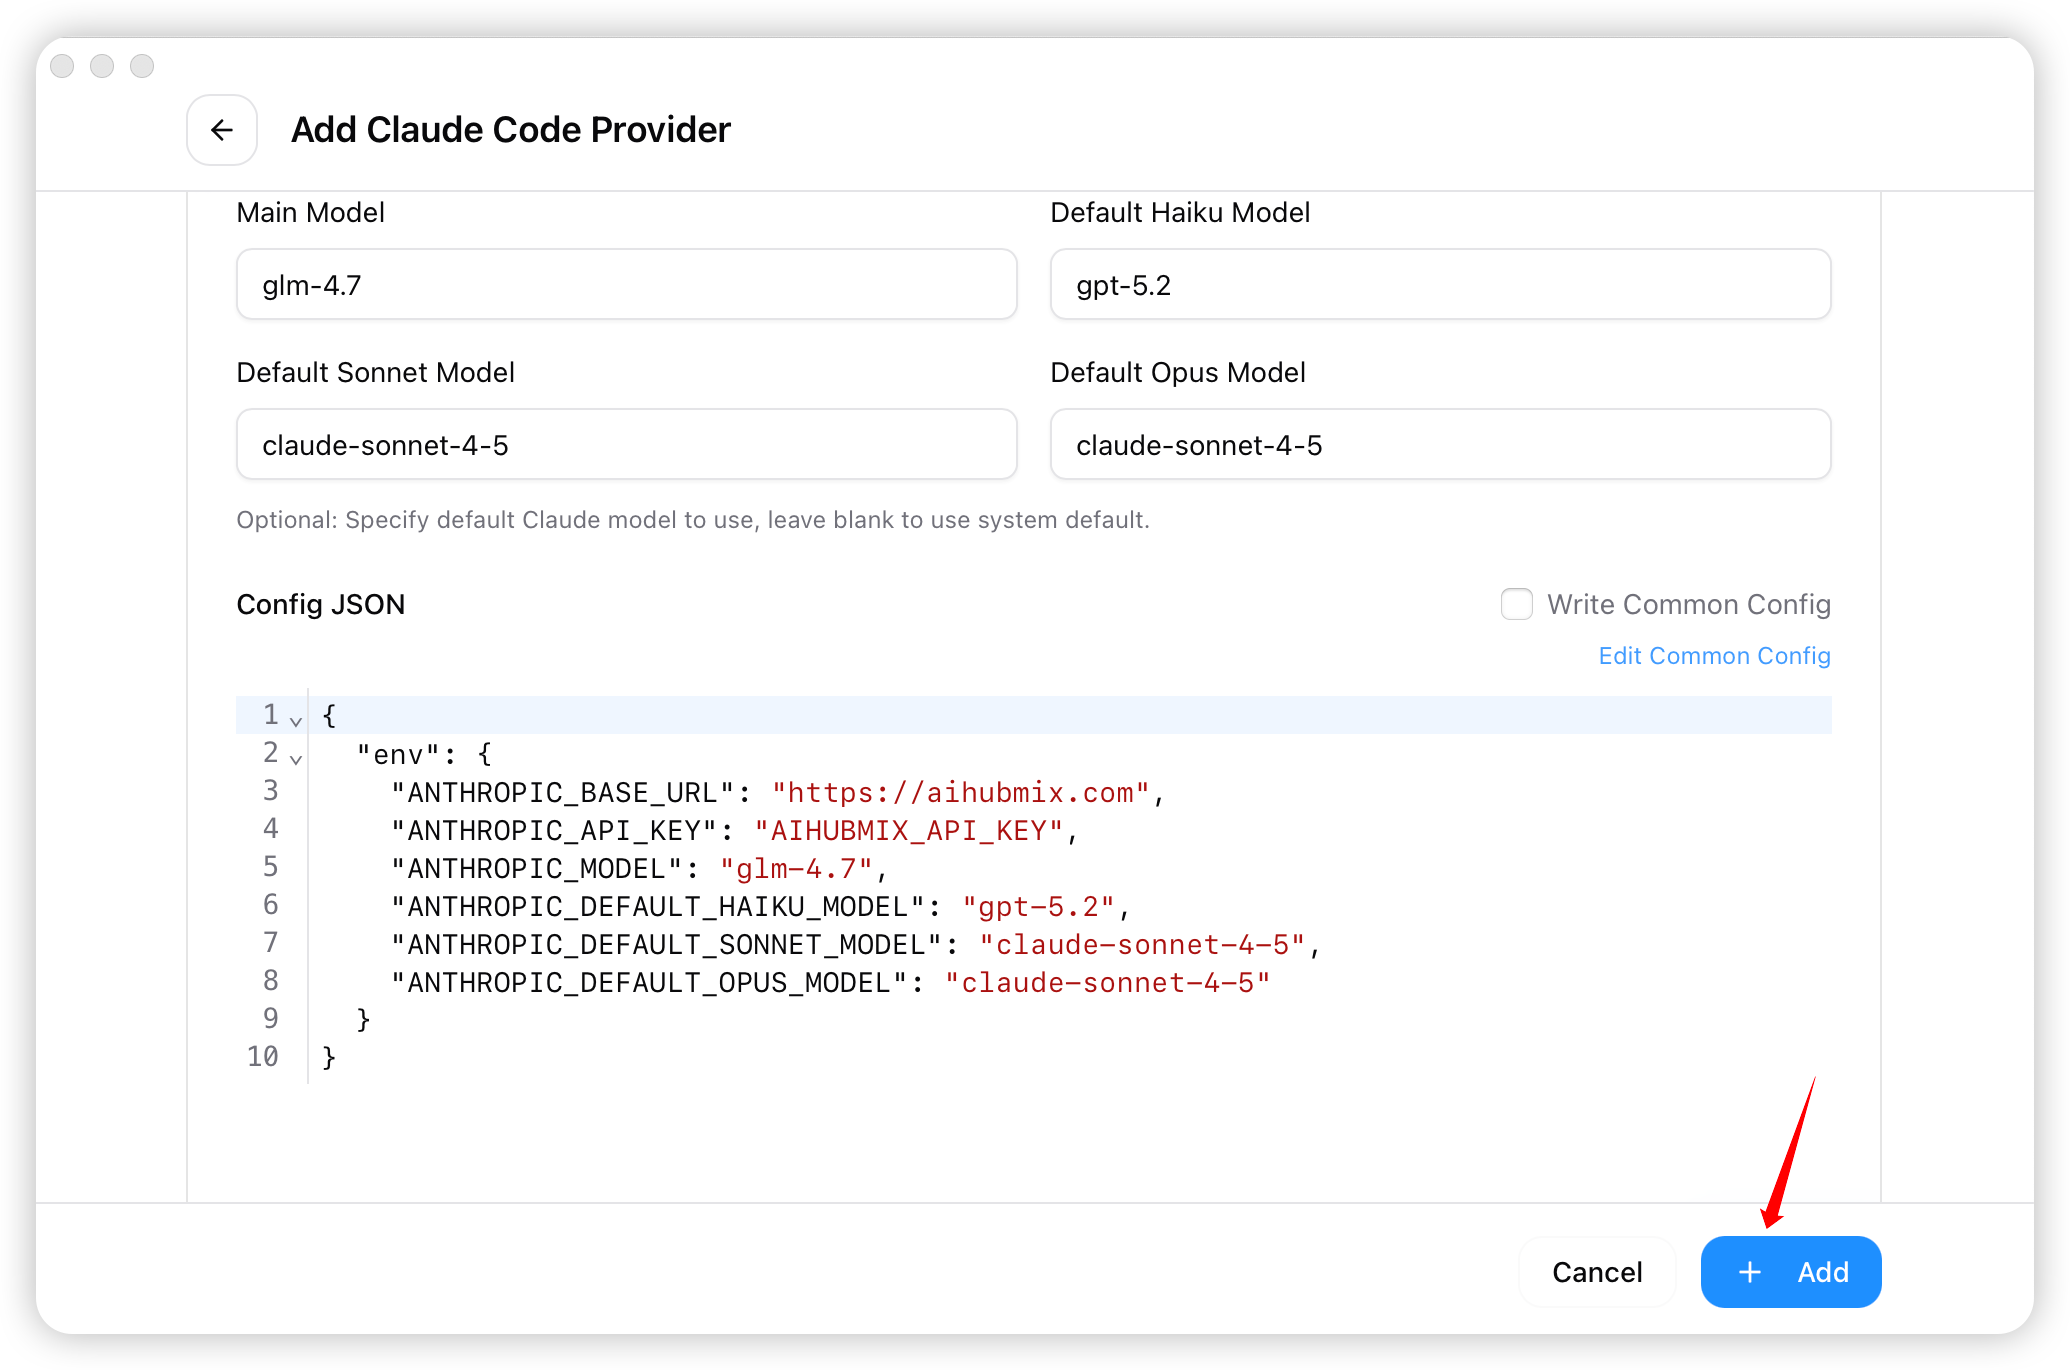
Task: Focus the Main Model input field
Action: click(x=626, y=285)
